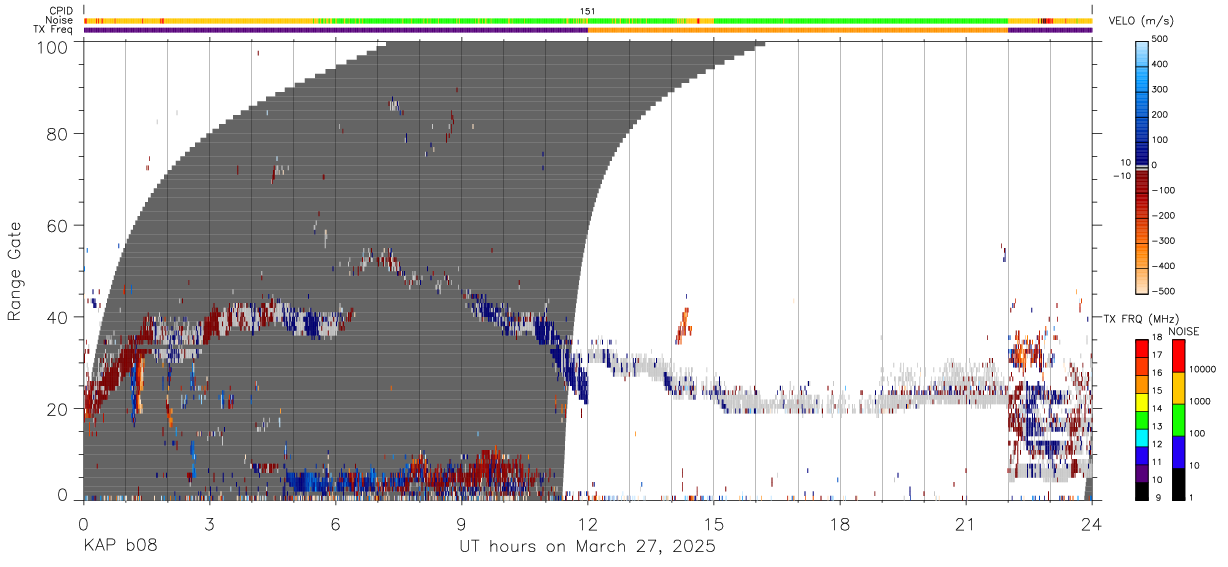Click the red swatch in NOISE legend
The height and width of the screenshot is (567, 1228).
[x=1179, y=356]
